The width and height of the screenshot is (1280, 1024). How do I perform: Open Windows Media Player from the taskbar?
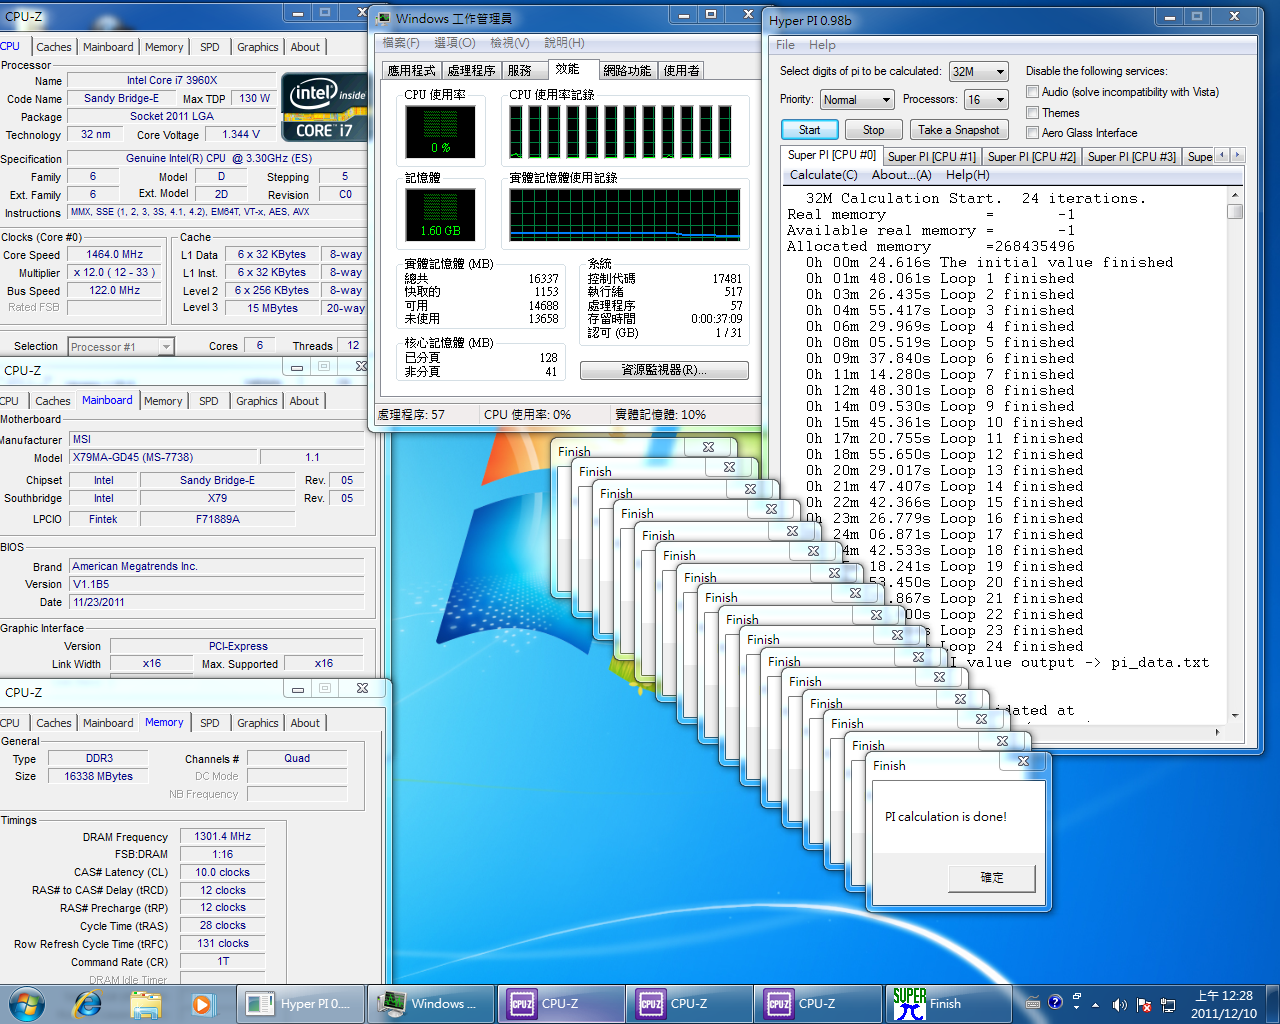(x=202, y=1004)
